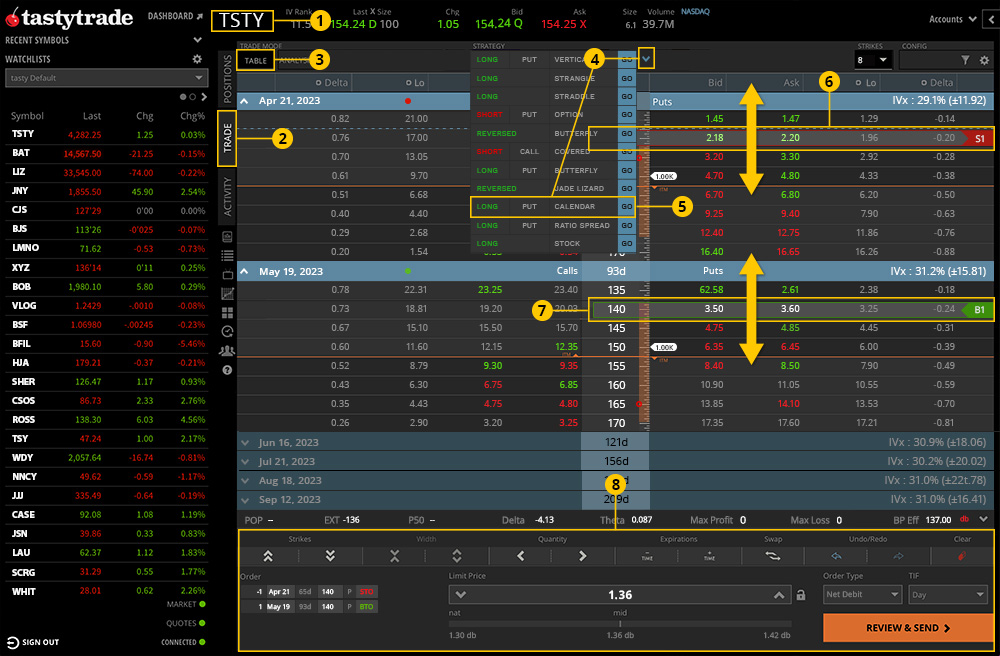Click the Swap order legs icon

click(772, 556)
